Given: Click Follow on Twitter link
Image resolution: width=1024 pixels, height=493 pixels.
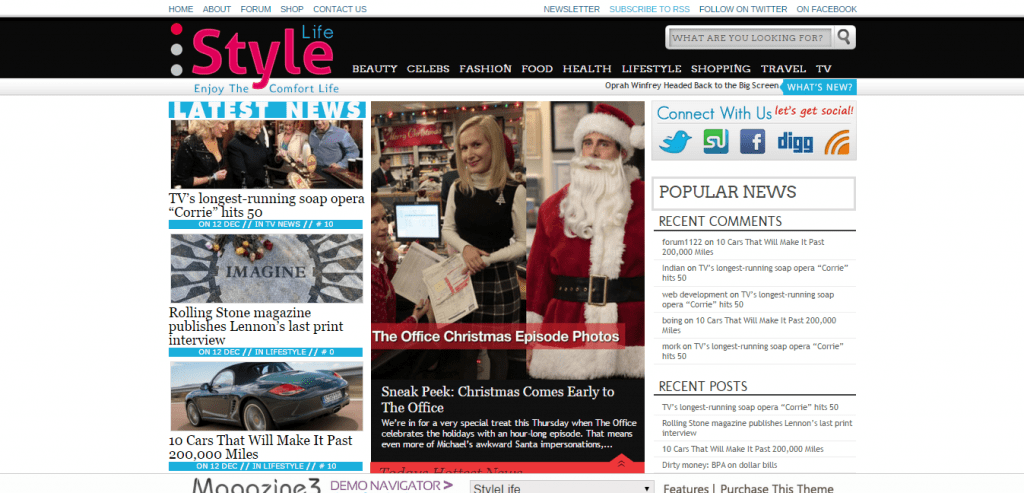Looking at the screenshot, I should [743, 9].
